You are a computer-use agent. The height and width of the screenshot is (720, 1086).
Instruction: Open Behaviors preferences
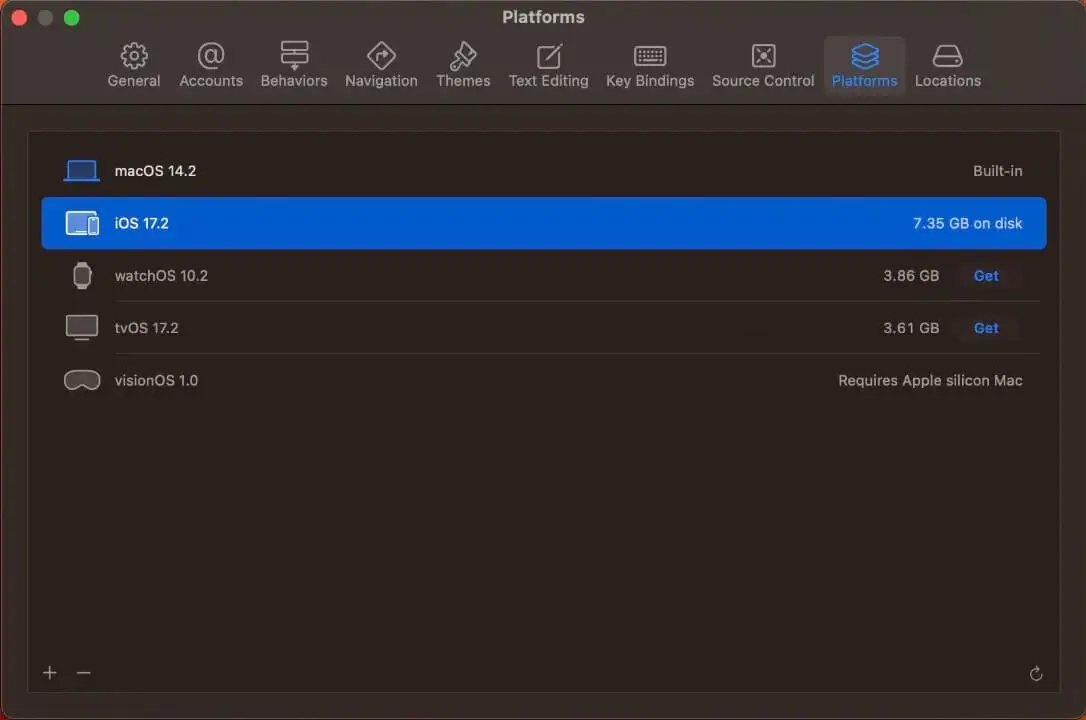pyautogui.click(x=294, y=66)
